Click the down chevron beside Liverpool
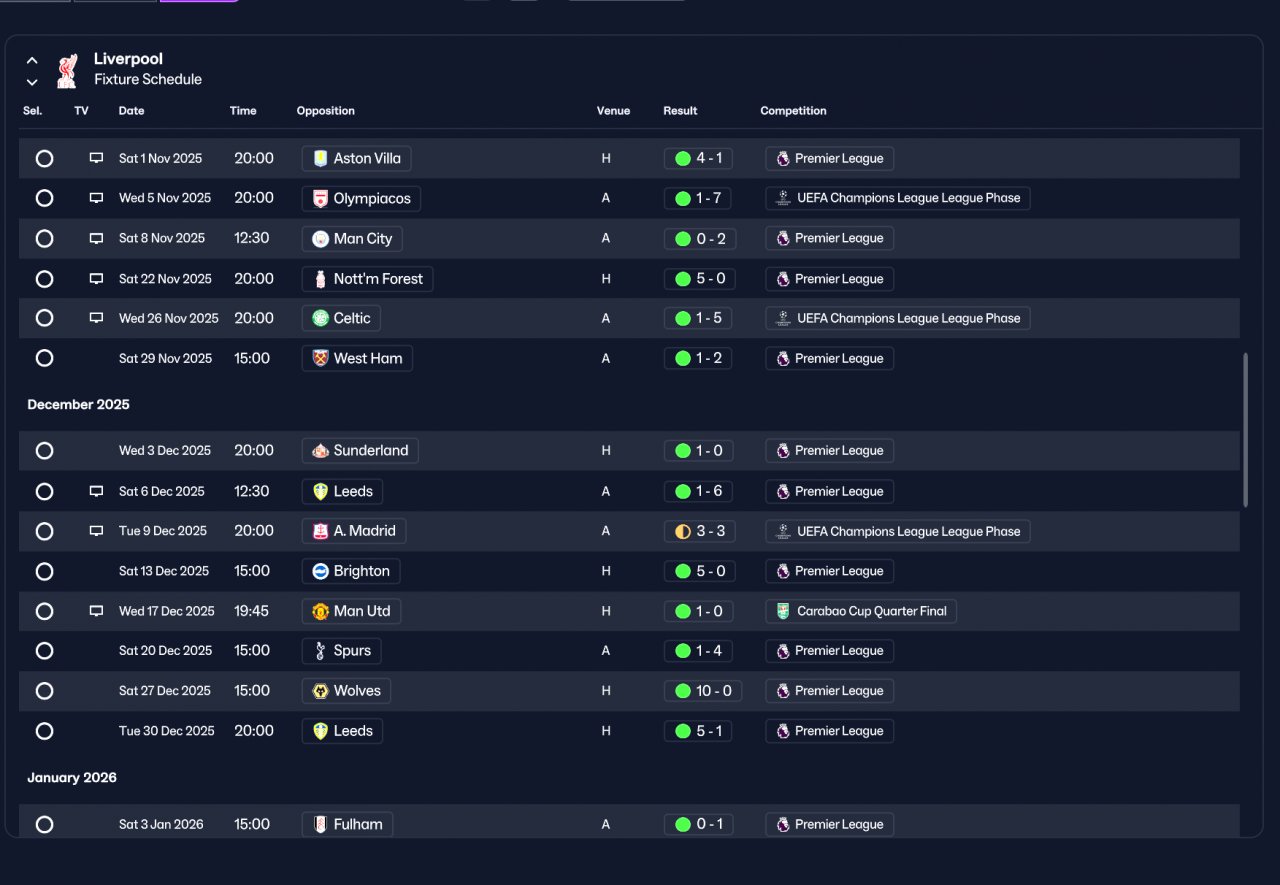Screen dimensions: 1280x885 click(x=32, y=82)
